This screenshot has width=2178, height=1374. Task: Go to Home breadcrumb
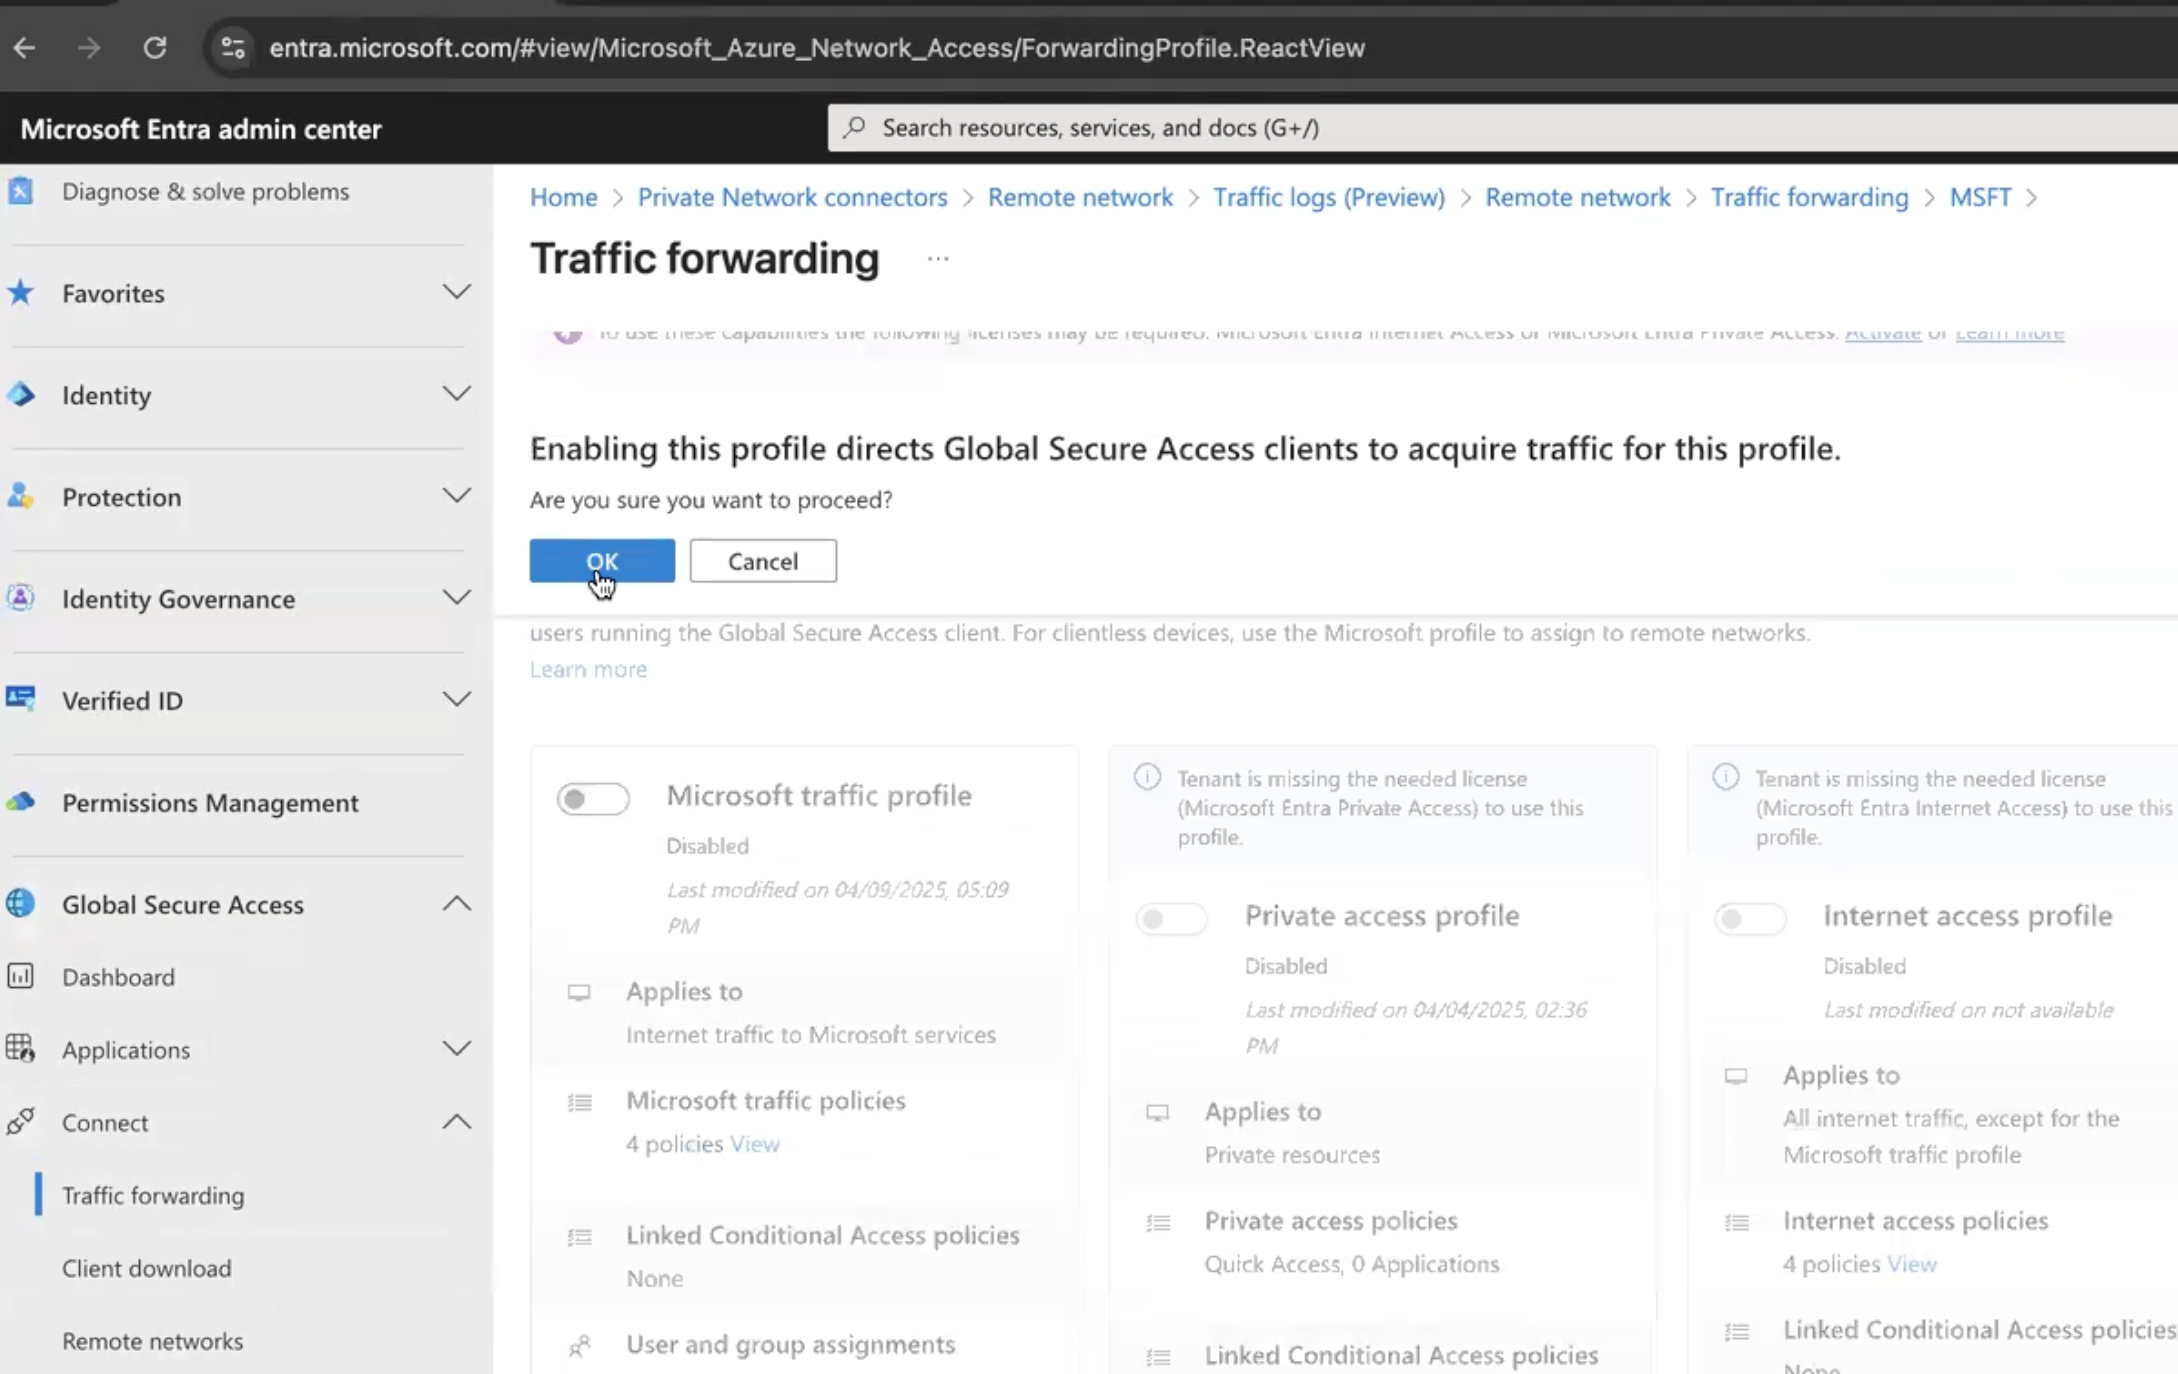point(564,197)
